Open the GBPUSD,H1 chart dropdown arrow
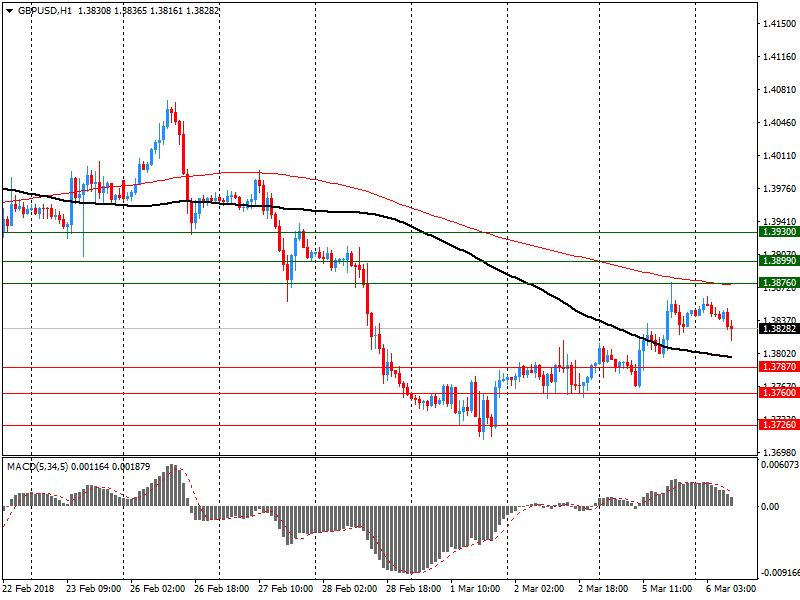Viewport: 800px width, 600px height. pyautogui.click(x=9, y=10)
